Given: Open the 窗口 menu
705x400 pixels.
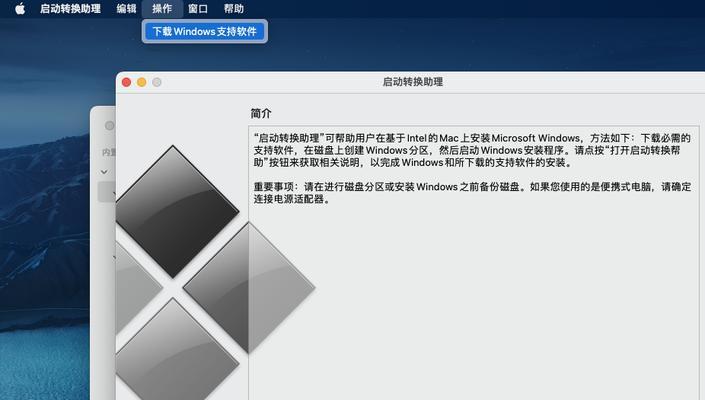Looking at the screenshot, I should pos(198,9).
